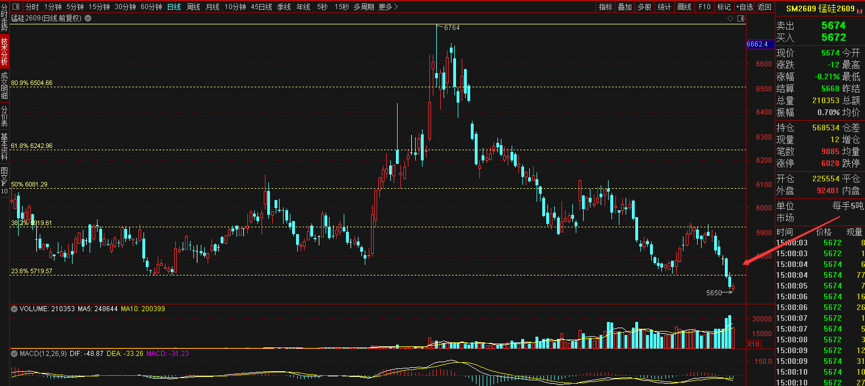Select the 60分钟 period
The image size is (865, 386).
click(x=152, y=7)
